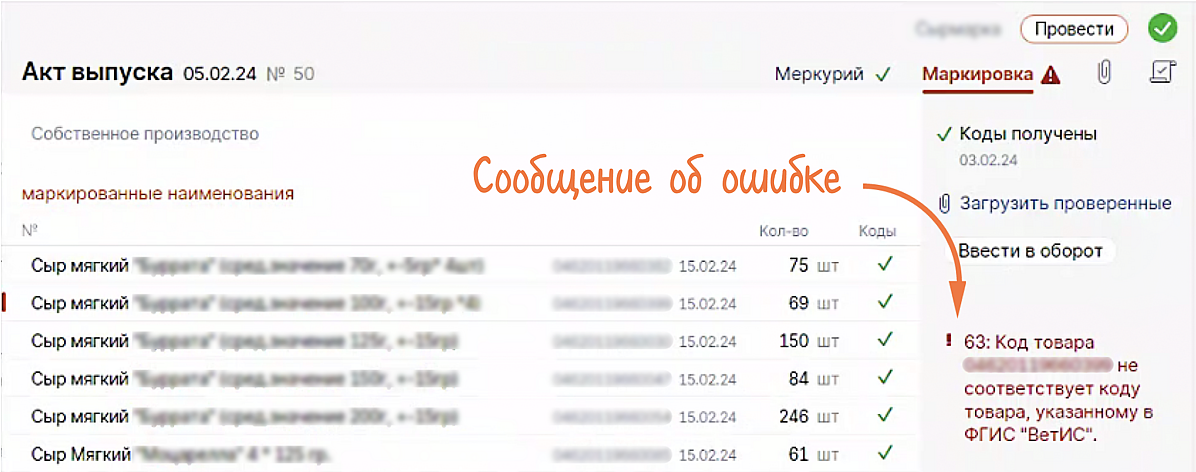
Task: Click the Загрузить проверенные link
Action: (1065, 204)
